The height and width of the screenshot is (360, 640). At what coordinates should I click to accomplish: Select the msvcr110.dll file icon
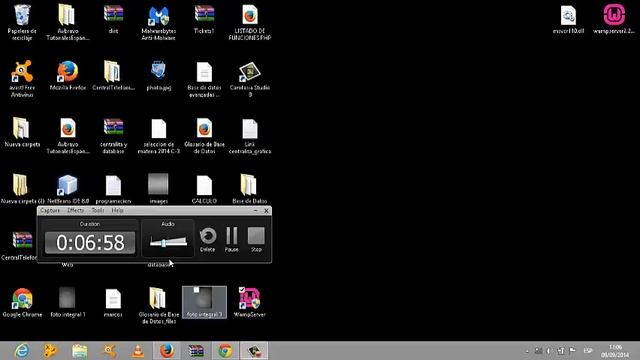(568, 19)
